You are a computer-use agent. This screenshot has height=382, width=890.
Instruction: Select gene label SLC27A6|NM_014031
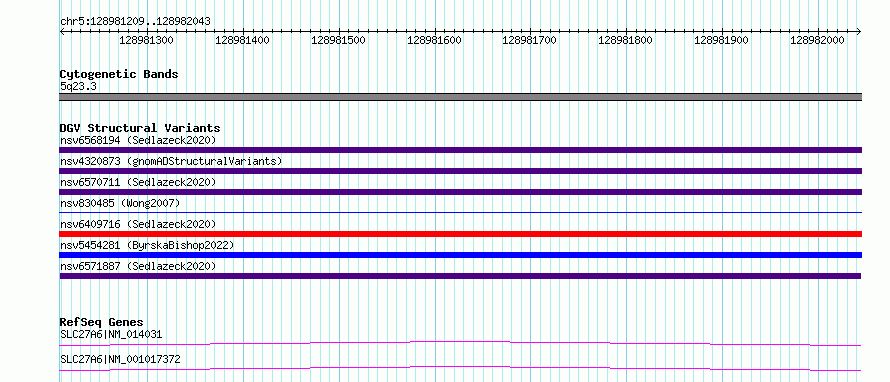(111, 335)
